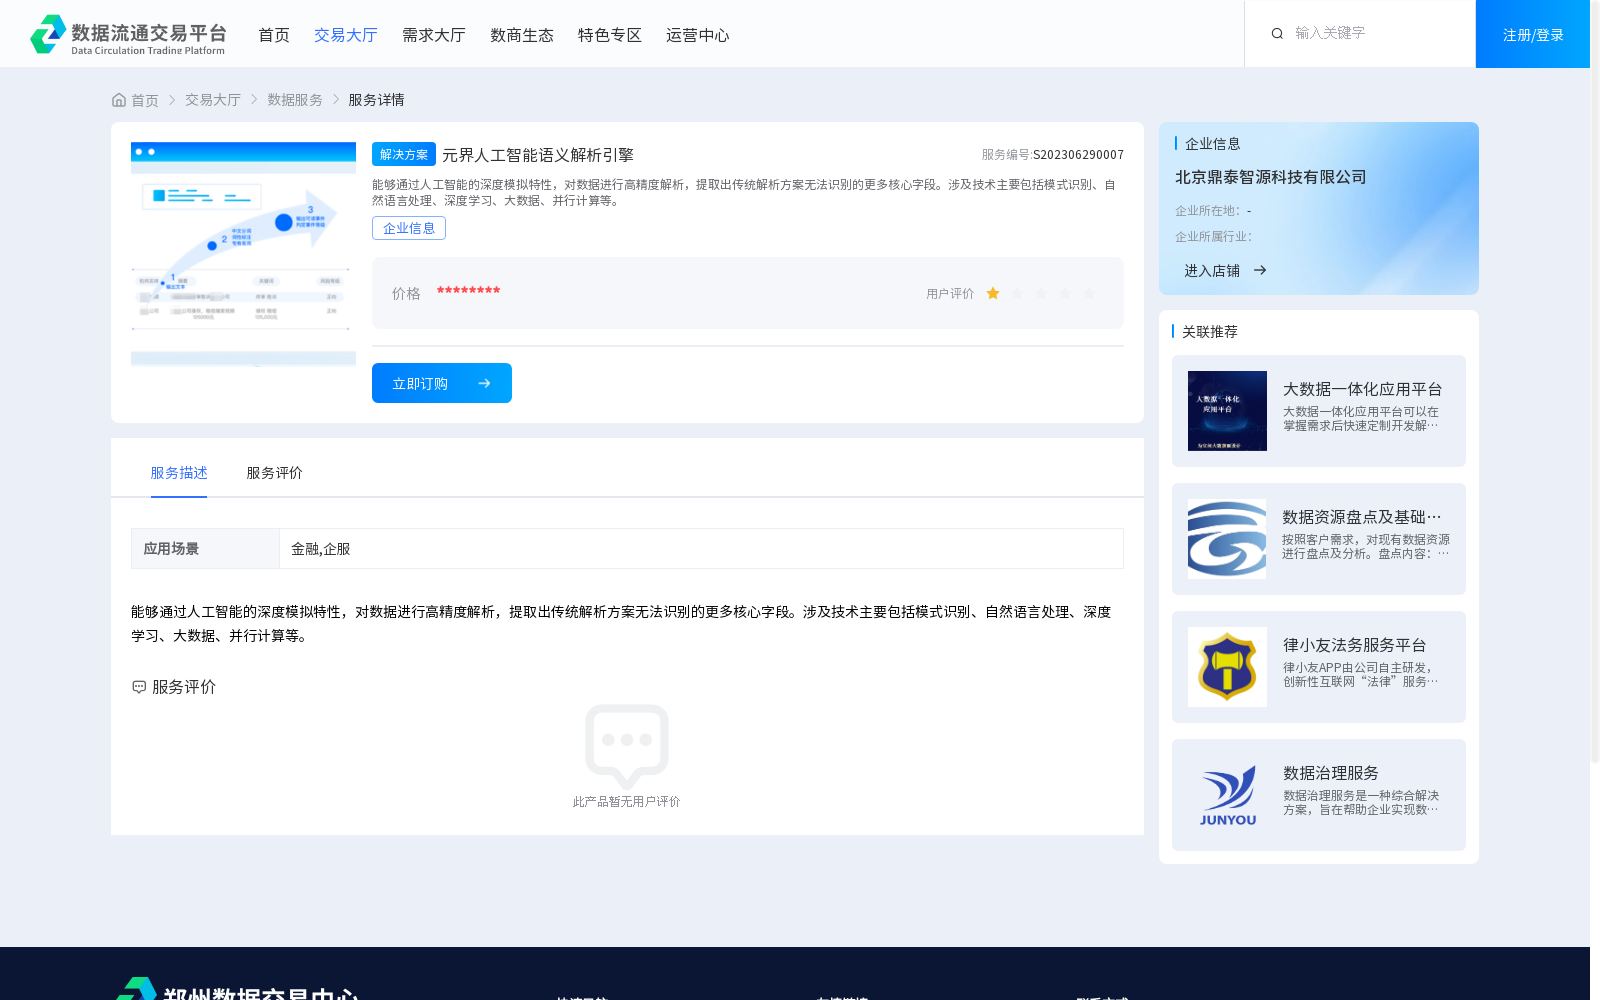Click the fifth rating star

pyautogui.click(x=1089, y=293)
